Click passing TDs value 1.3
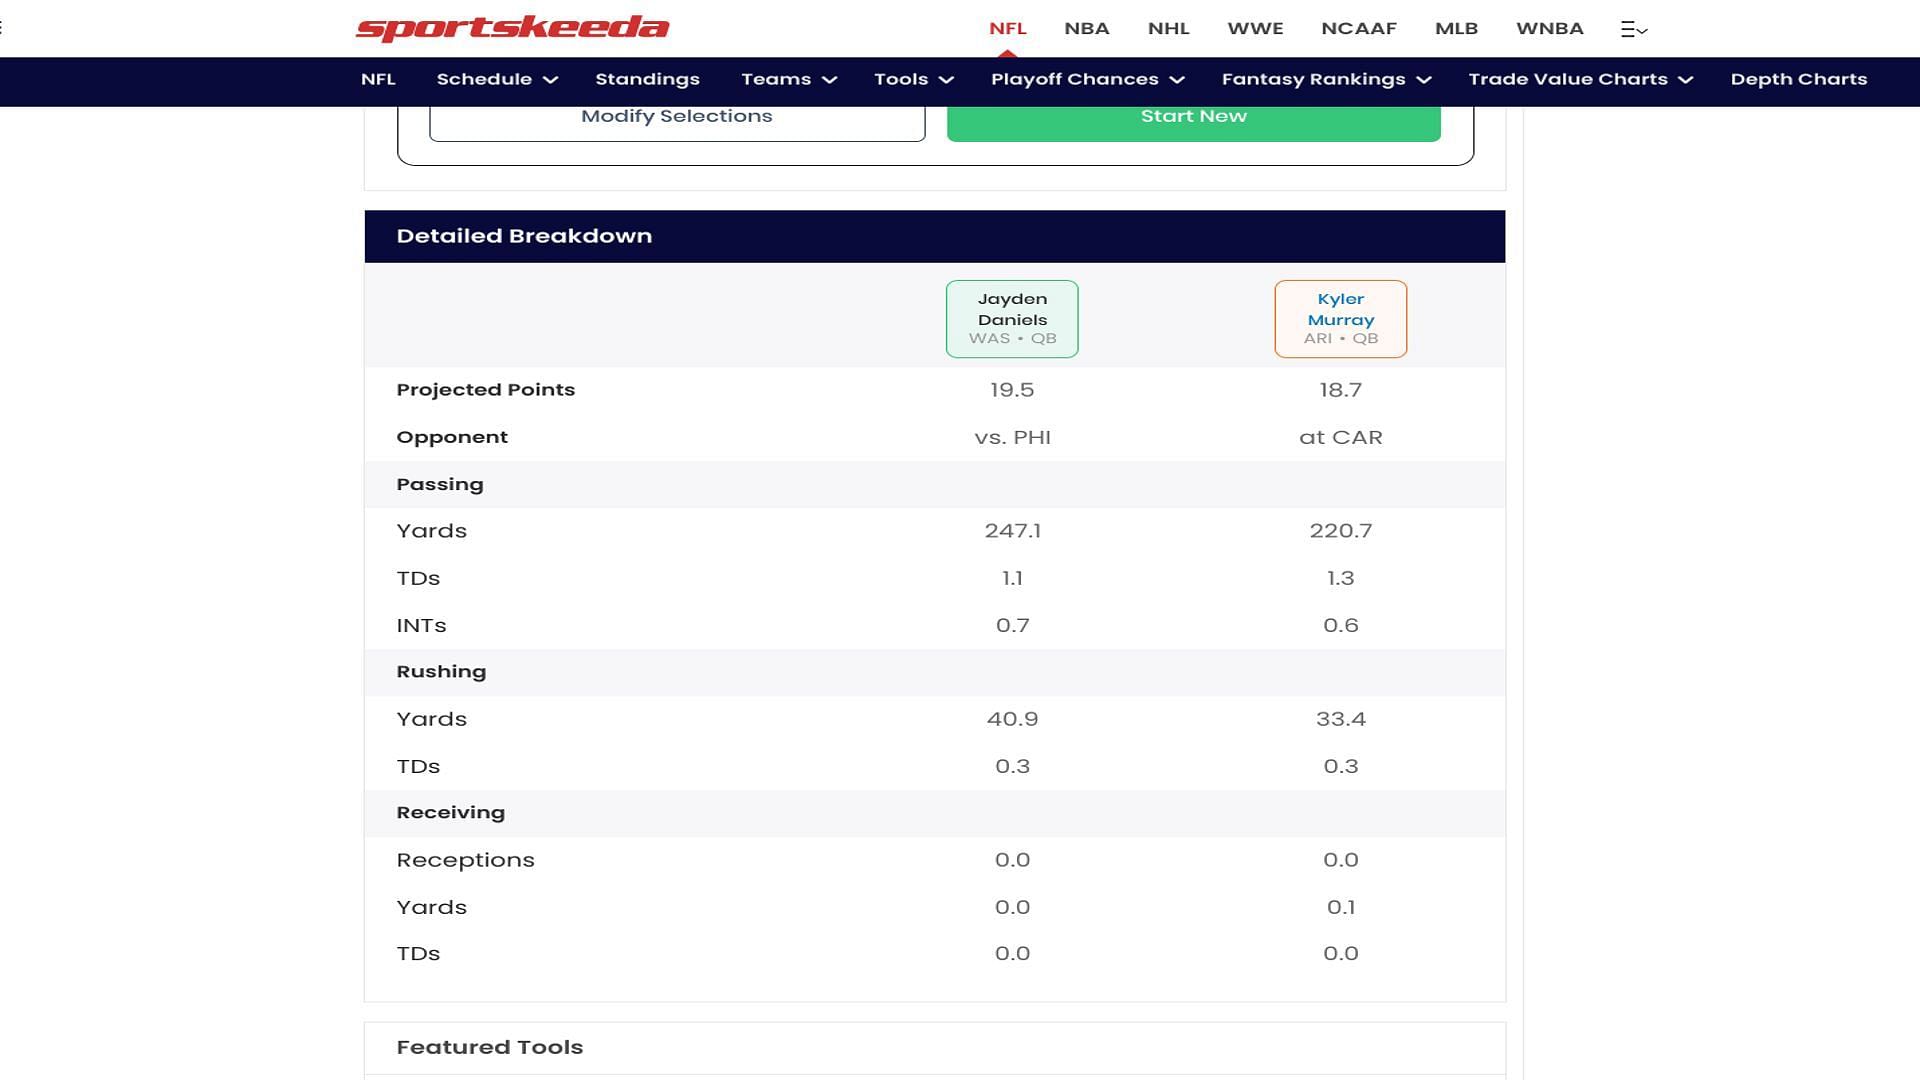Image resolution: width=1920 pixels, height=1080 pixels. (1340, 578)
